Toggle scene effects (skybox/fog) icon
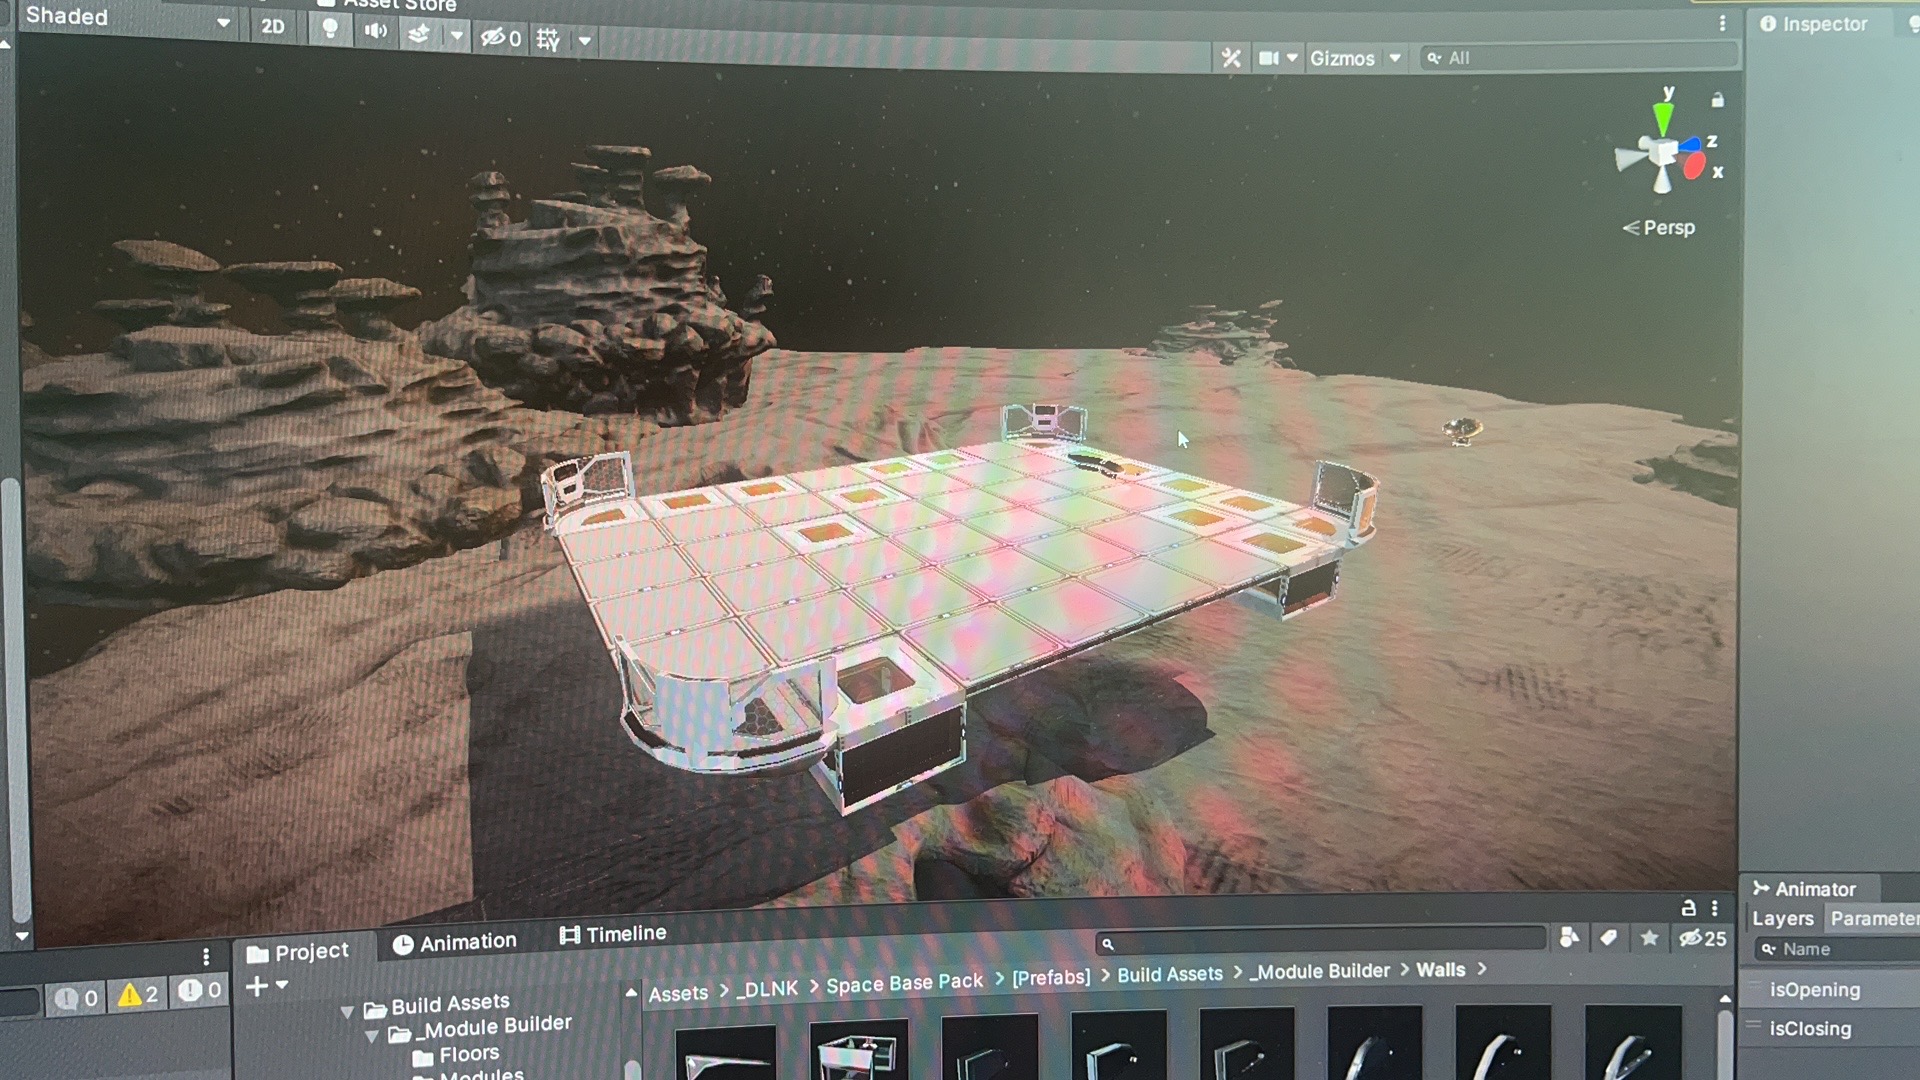Image resolution: width=1920 pixels, height=1080 pixels. 419,34
